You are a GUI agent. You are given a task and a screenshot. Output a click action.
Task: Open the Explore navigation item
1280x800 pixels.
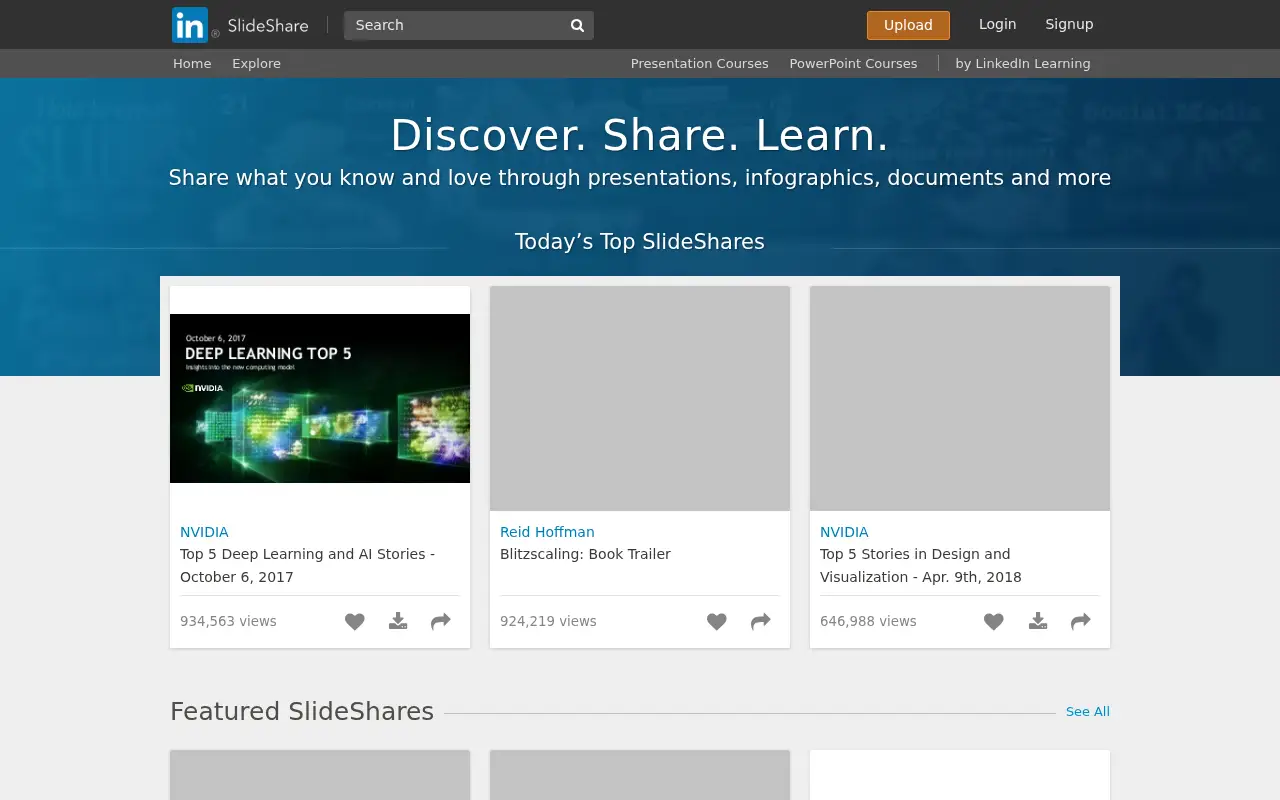256,63
